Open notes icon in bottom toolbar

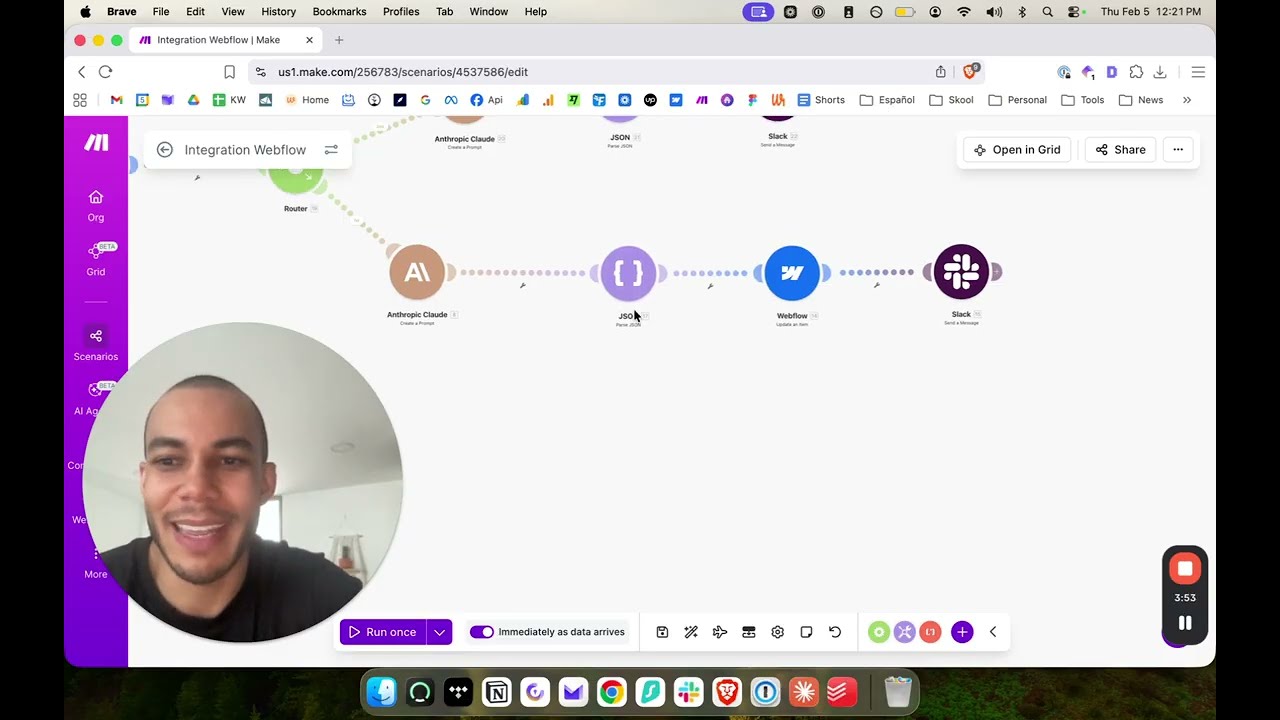pos(806,632)
